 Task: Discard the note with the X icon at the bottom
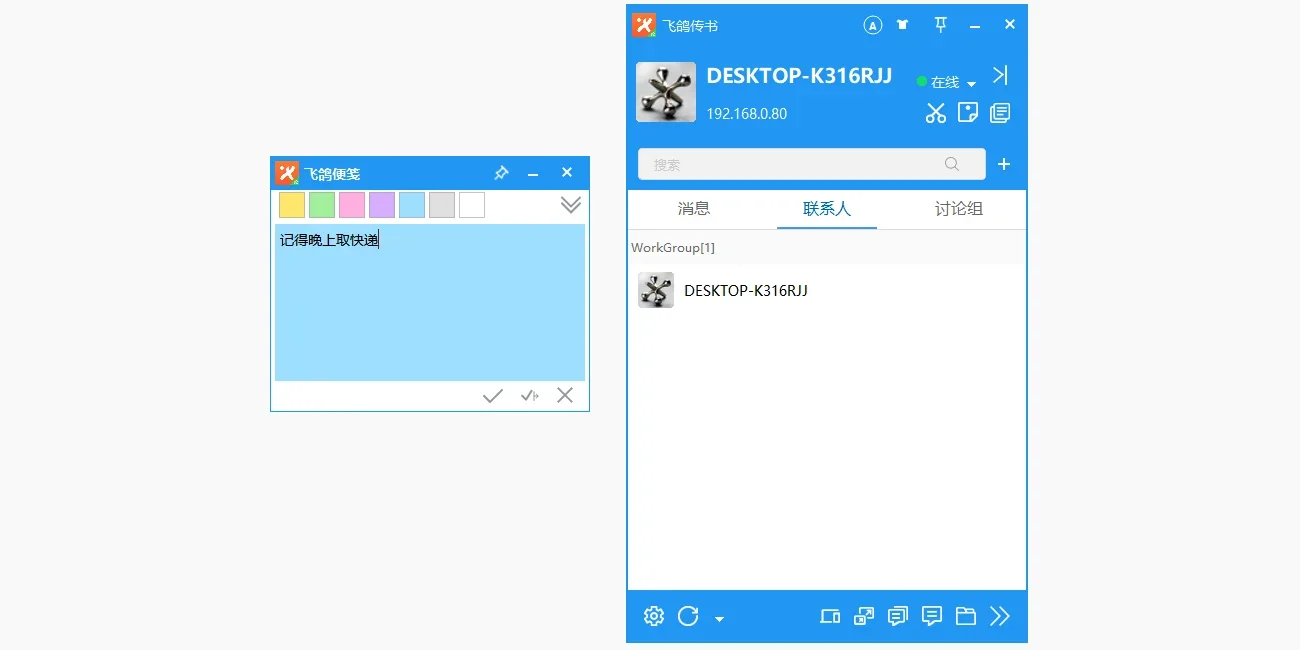coord(565,395)
